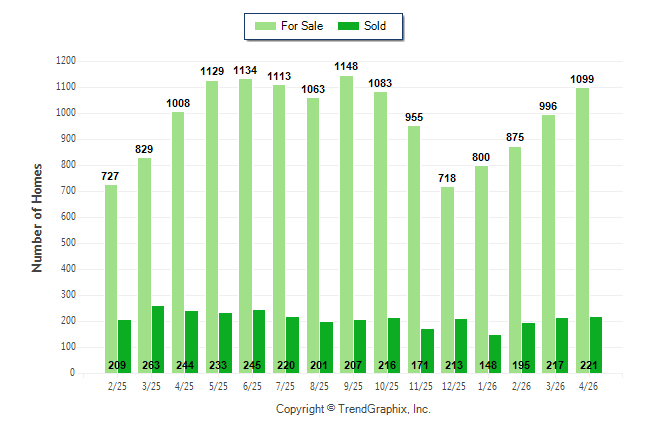
Task: Click the 6/25 For Sale bar labeled 1134
Action: [x=246, y=226]
